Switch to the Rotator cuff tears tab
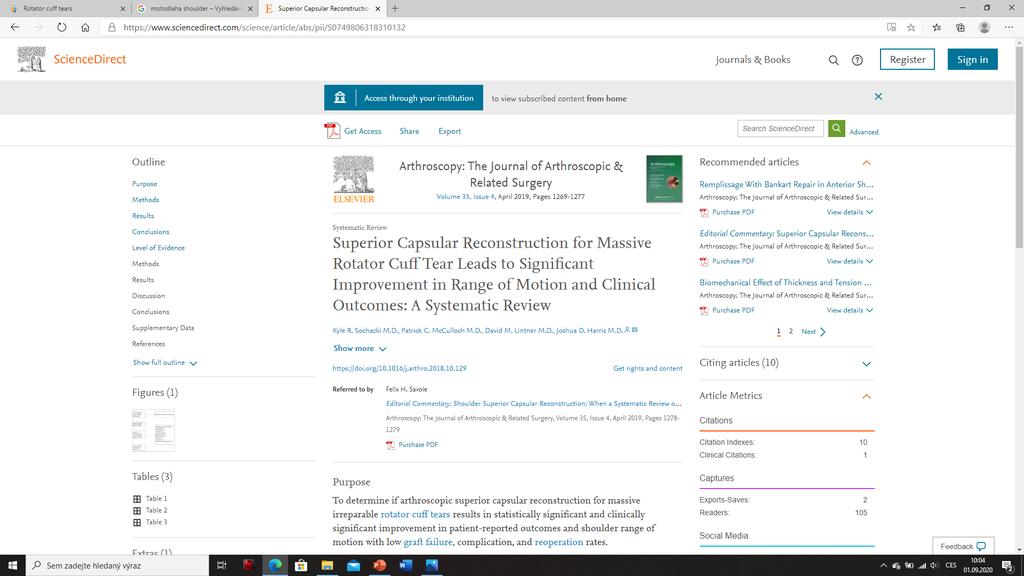 (65, 8)
